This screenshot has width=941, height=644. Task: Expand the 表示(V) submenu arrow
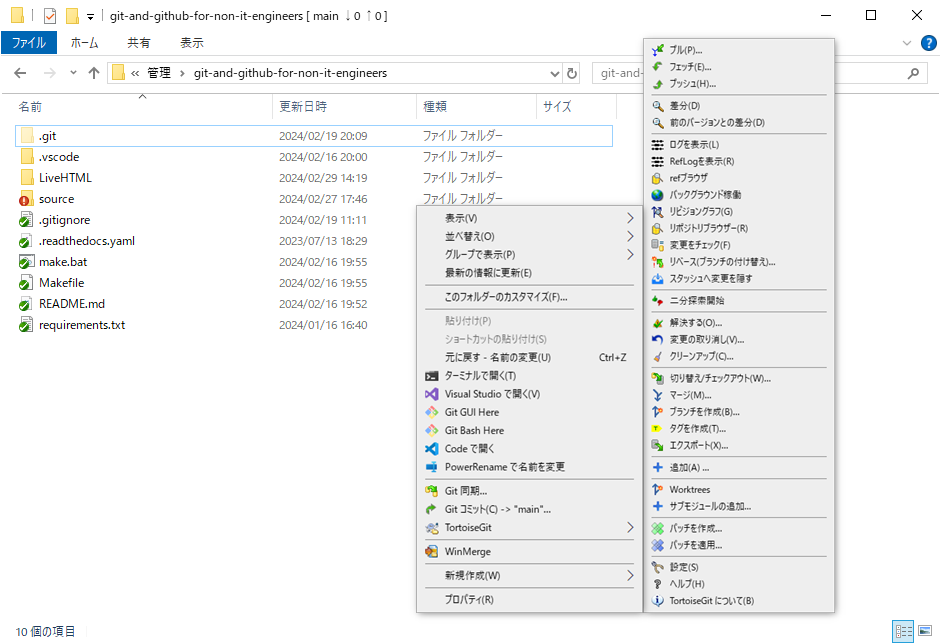630,218
